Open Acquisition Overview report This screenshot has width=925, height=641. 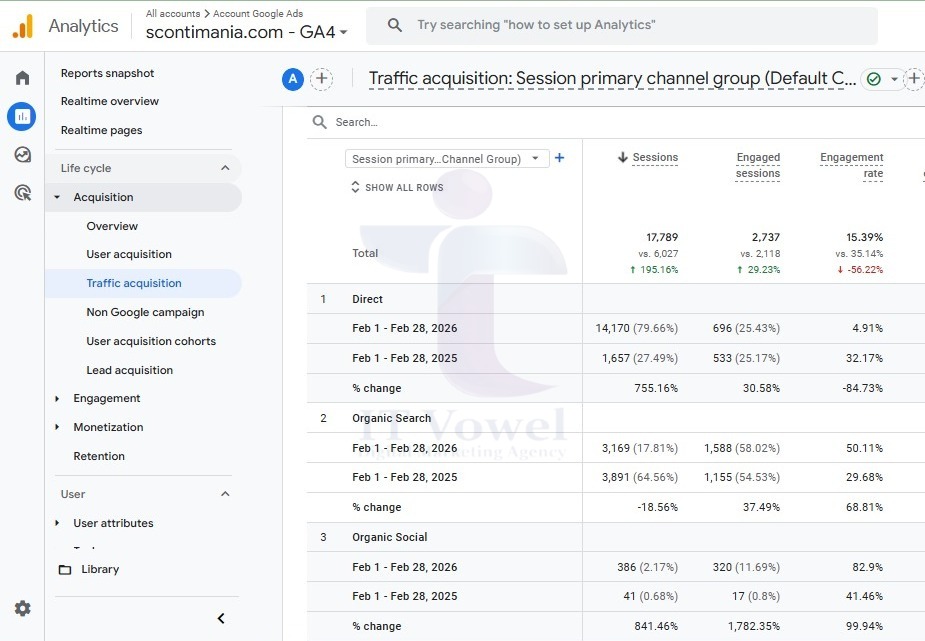coord(112,226)
